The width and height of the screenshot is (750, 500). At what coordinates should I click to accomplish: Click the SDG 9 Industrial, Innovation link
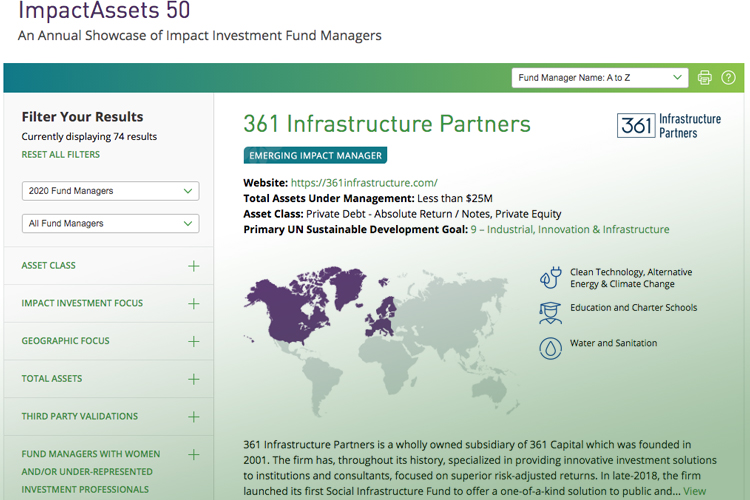point(570,230)
